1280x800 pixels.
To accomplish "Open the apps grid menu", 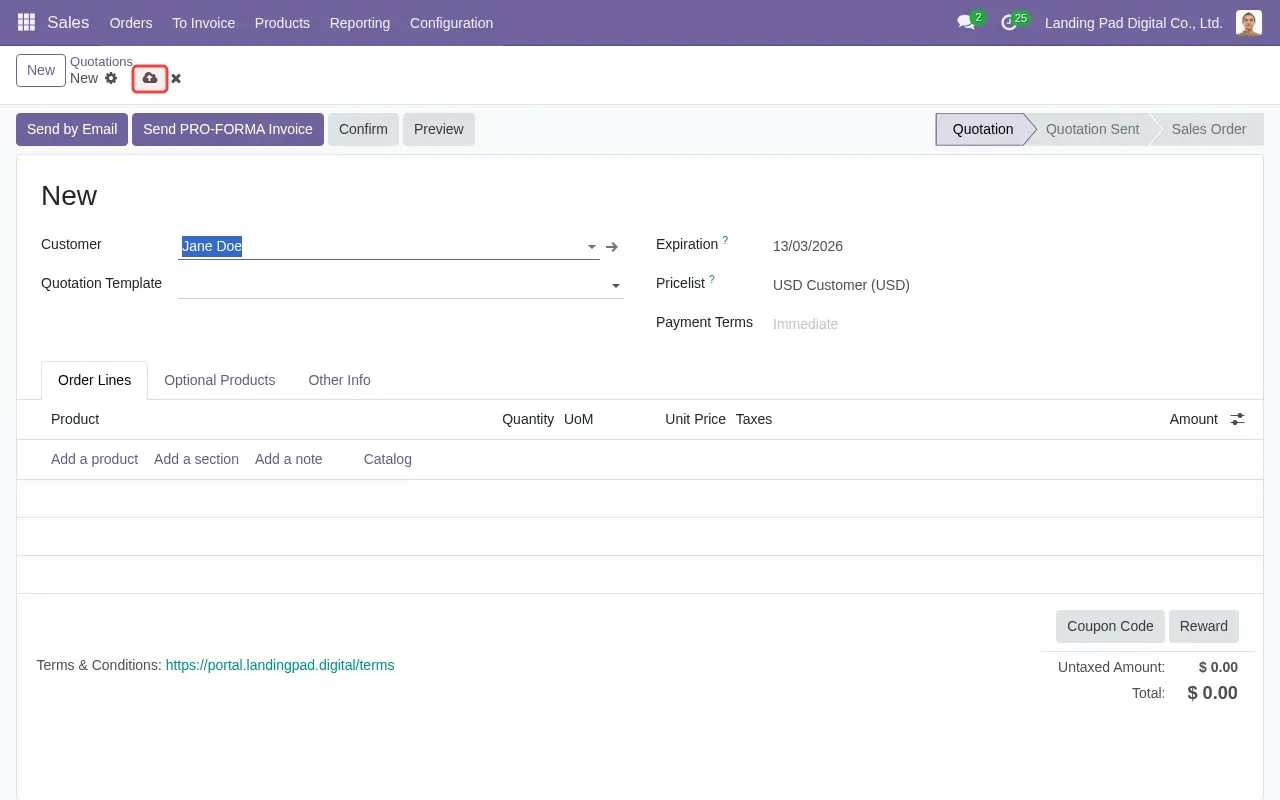I will click(x=25, y=22).
